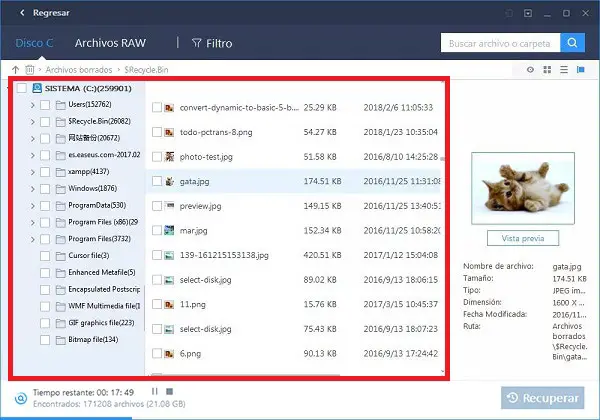Expand the Program Files (x86) folder

(33, 222)
